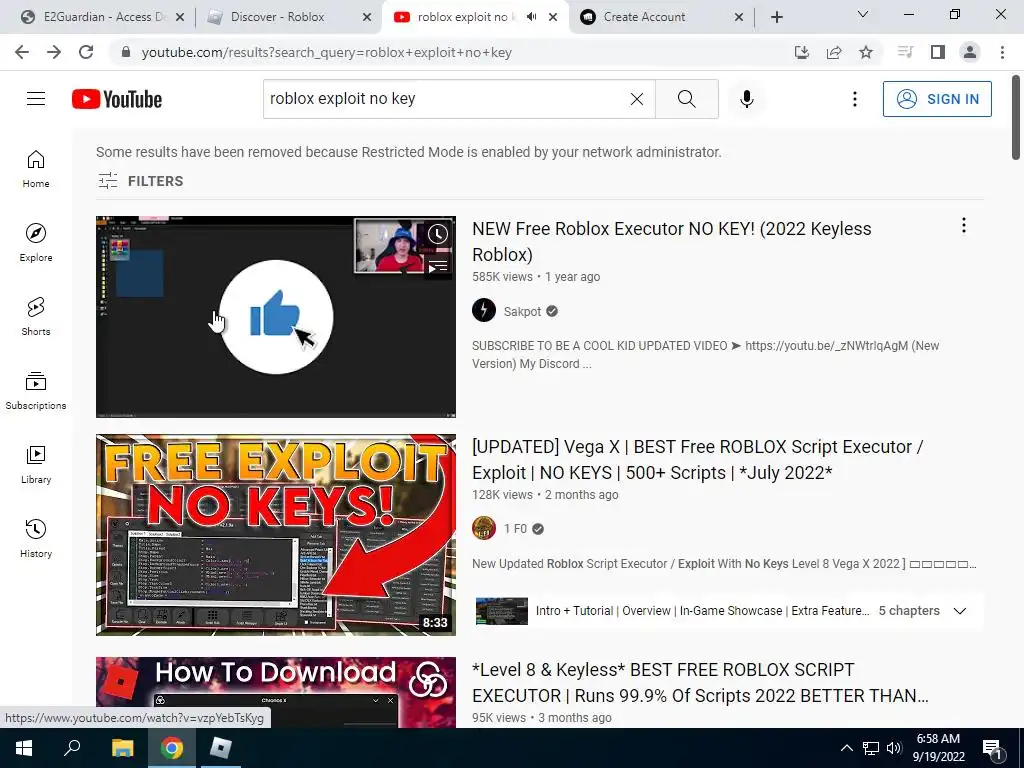The width and height of the screenshot is (1024, 768).
Task: Open Library in the sidebar
Action: pos(36,464)
